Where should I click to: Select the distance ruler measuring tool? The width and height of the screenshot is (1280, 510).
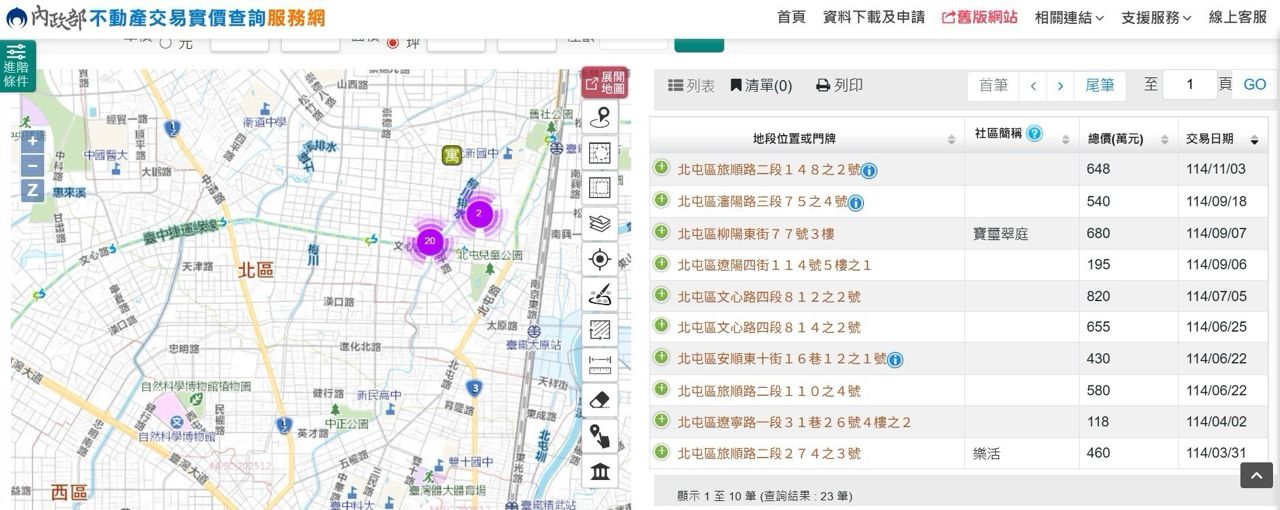(x=600, y=364)
